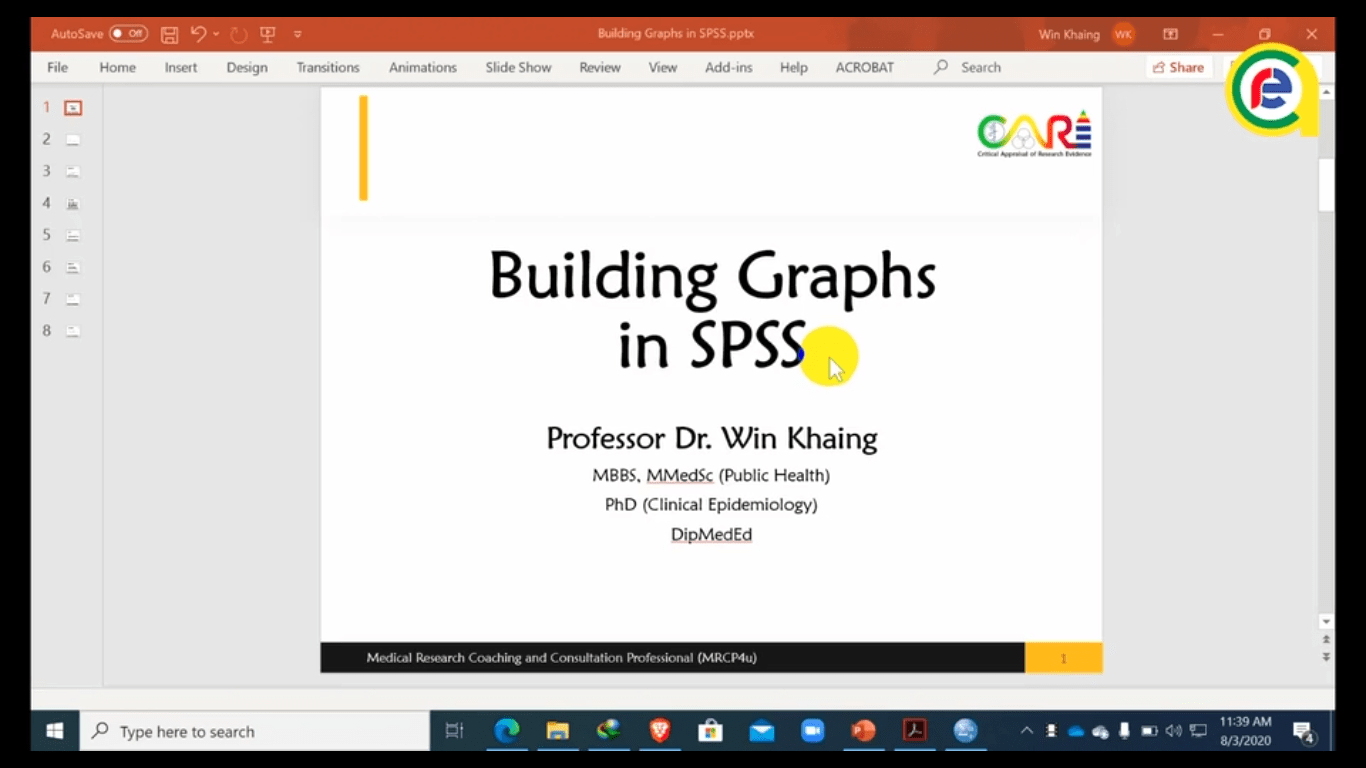Go to next slide double-arrow button
1366x768 pixels.
coord(1327,657)
